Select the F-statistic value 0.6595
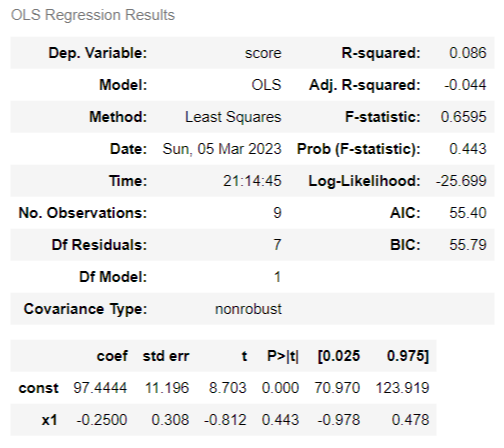 pyautogui.click(x=463, y=117)
